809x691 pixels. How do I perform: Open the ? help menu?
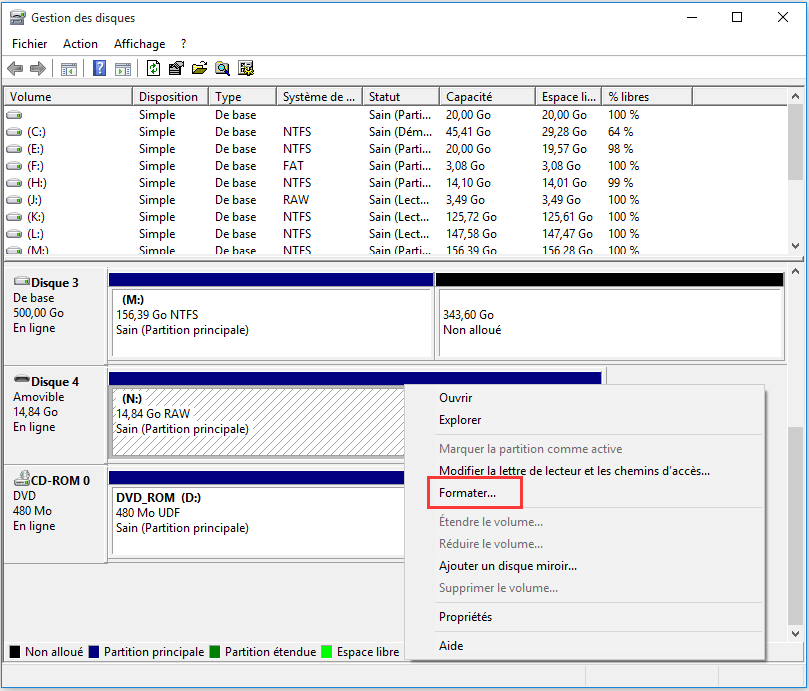[x=183, y=44]
